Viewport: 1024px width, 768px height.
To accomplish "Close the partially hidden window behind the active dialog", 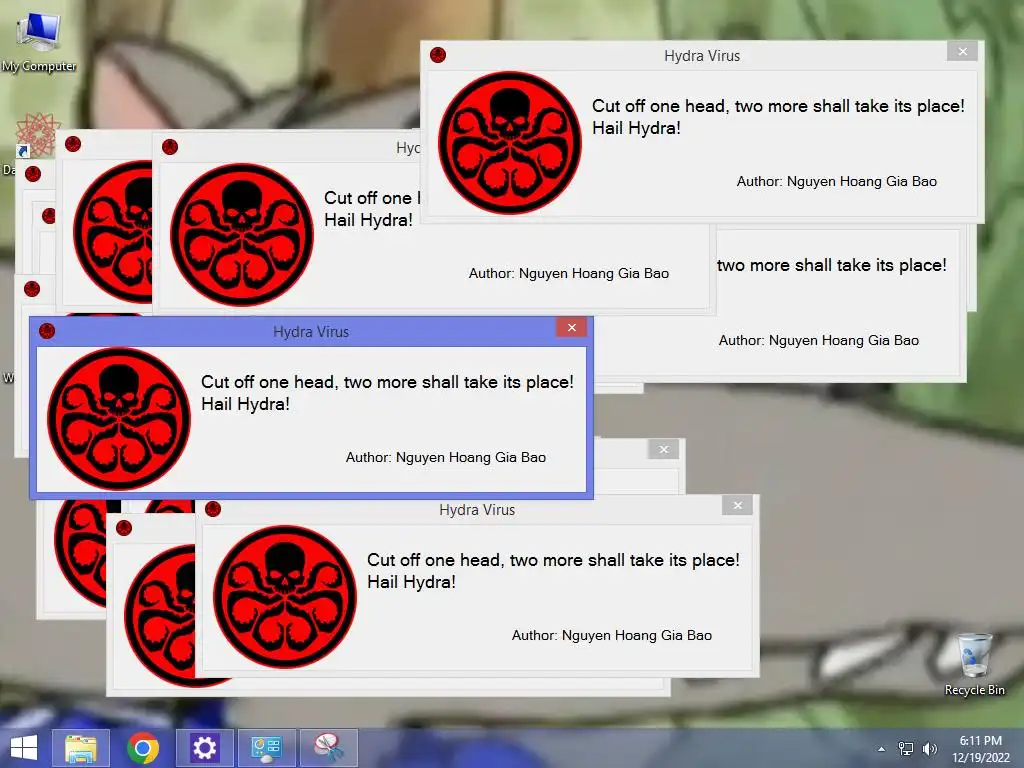I will (x=664, y=449).
